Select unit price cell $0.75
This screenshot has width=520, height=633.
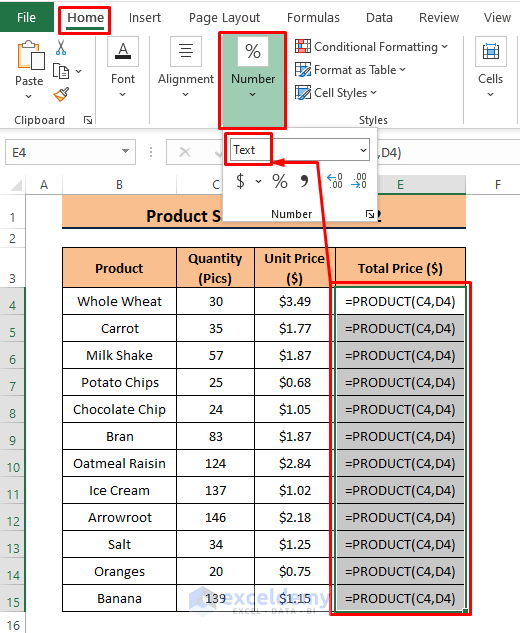[294, 571]
